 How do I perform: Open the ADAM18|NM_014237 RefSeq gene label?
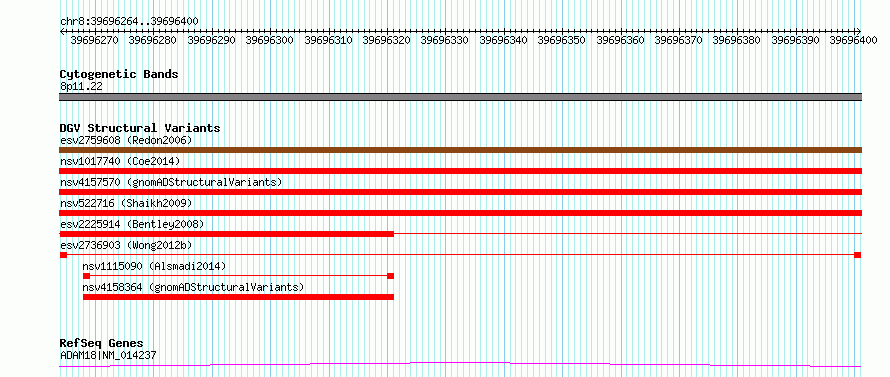[108, 355]
